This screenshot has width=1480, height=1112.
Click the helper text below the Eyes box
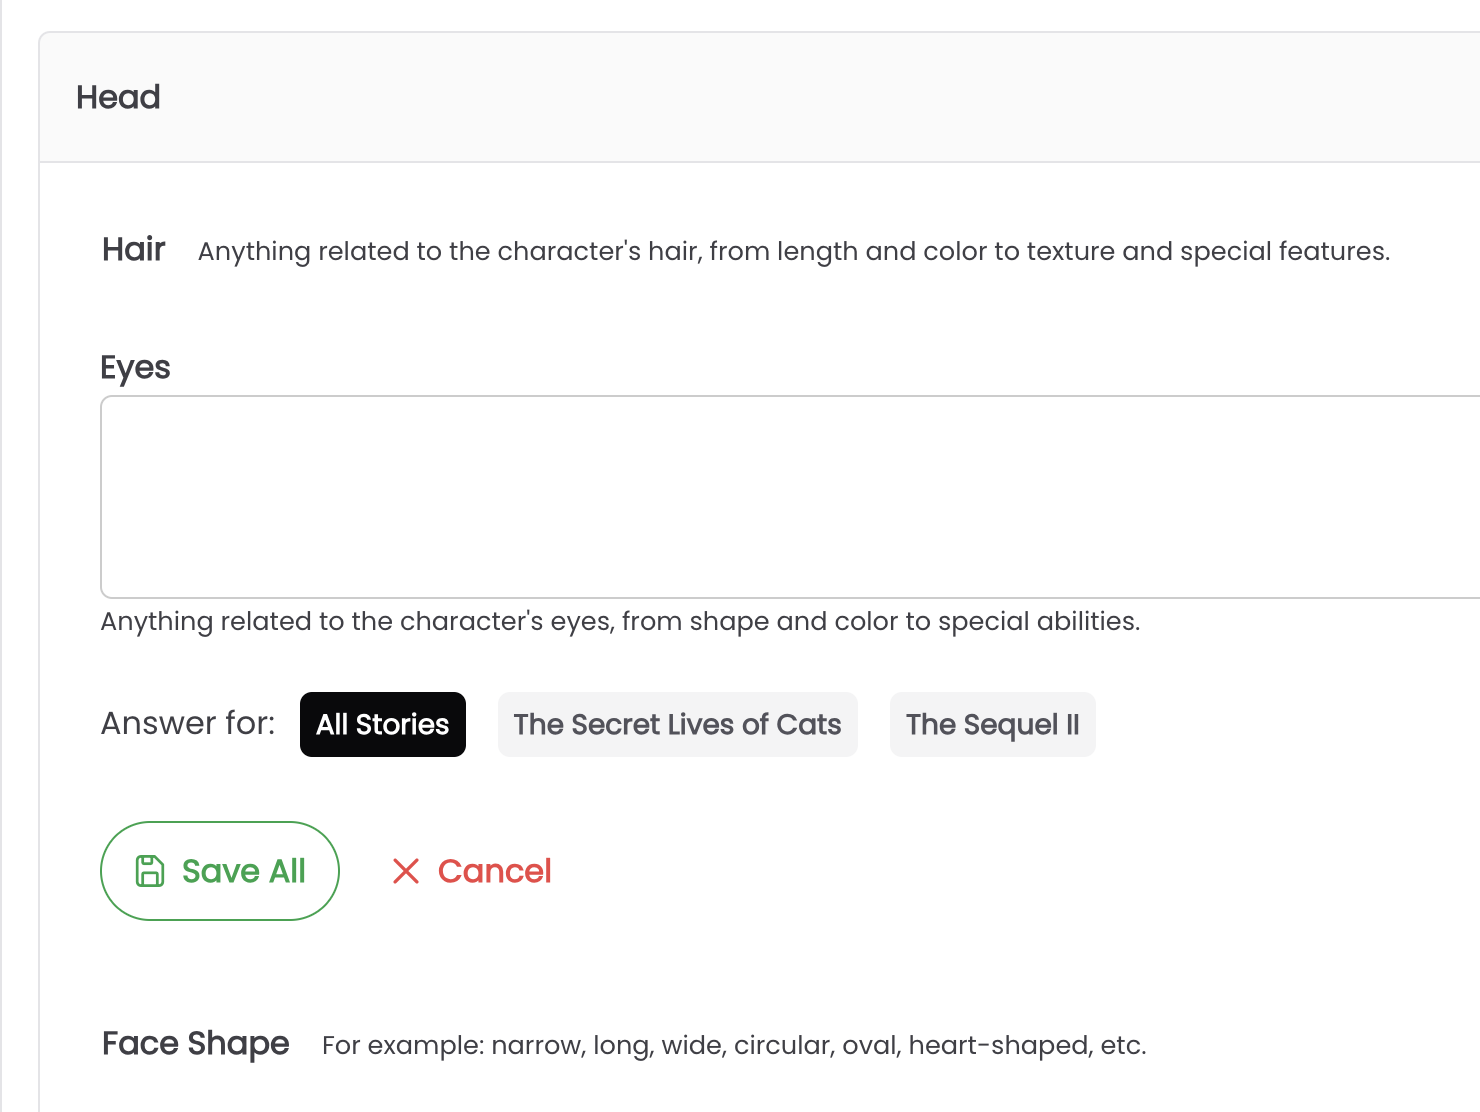[x=620, y=621]
